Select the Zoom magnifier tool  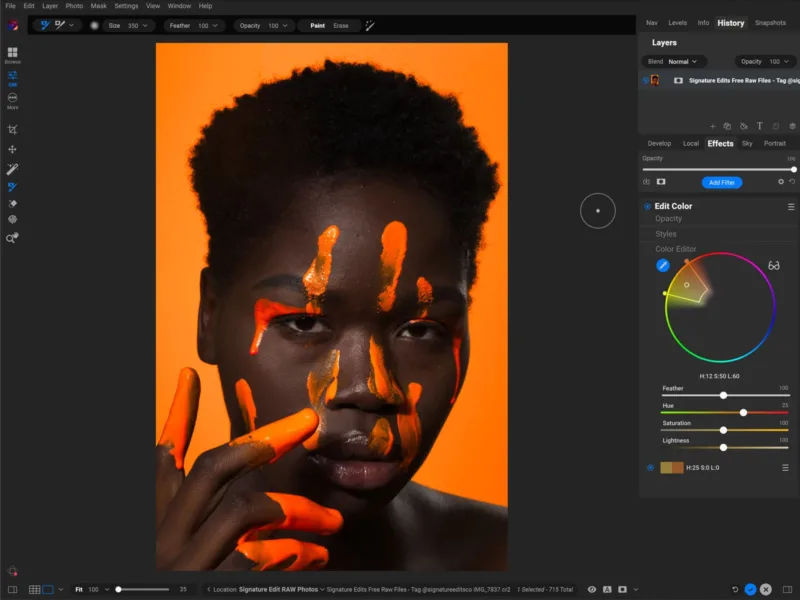tap(13, 238)
